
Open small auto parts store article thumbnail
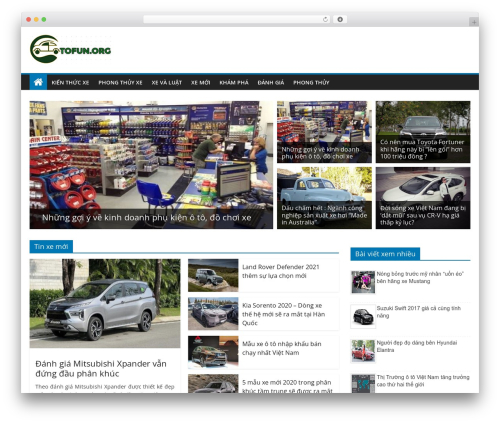point(324,132)
